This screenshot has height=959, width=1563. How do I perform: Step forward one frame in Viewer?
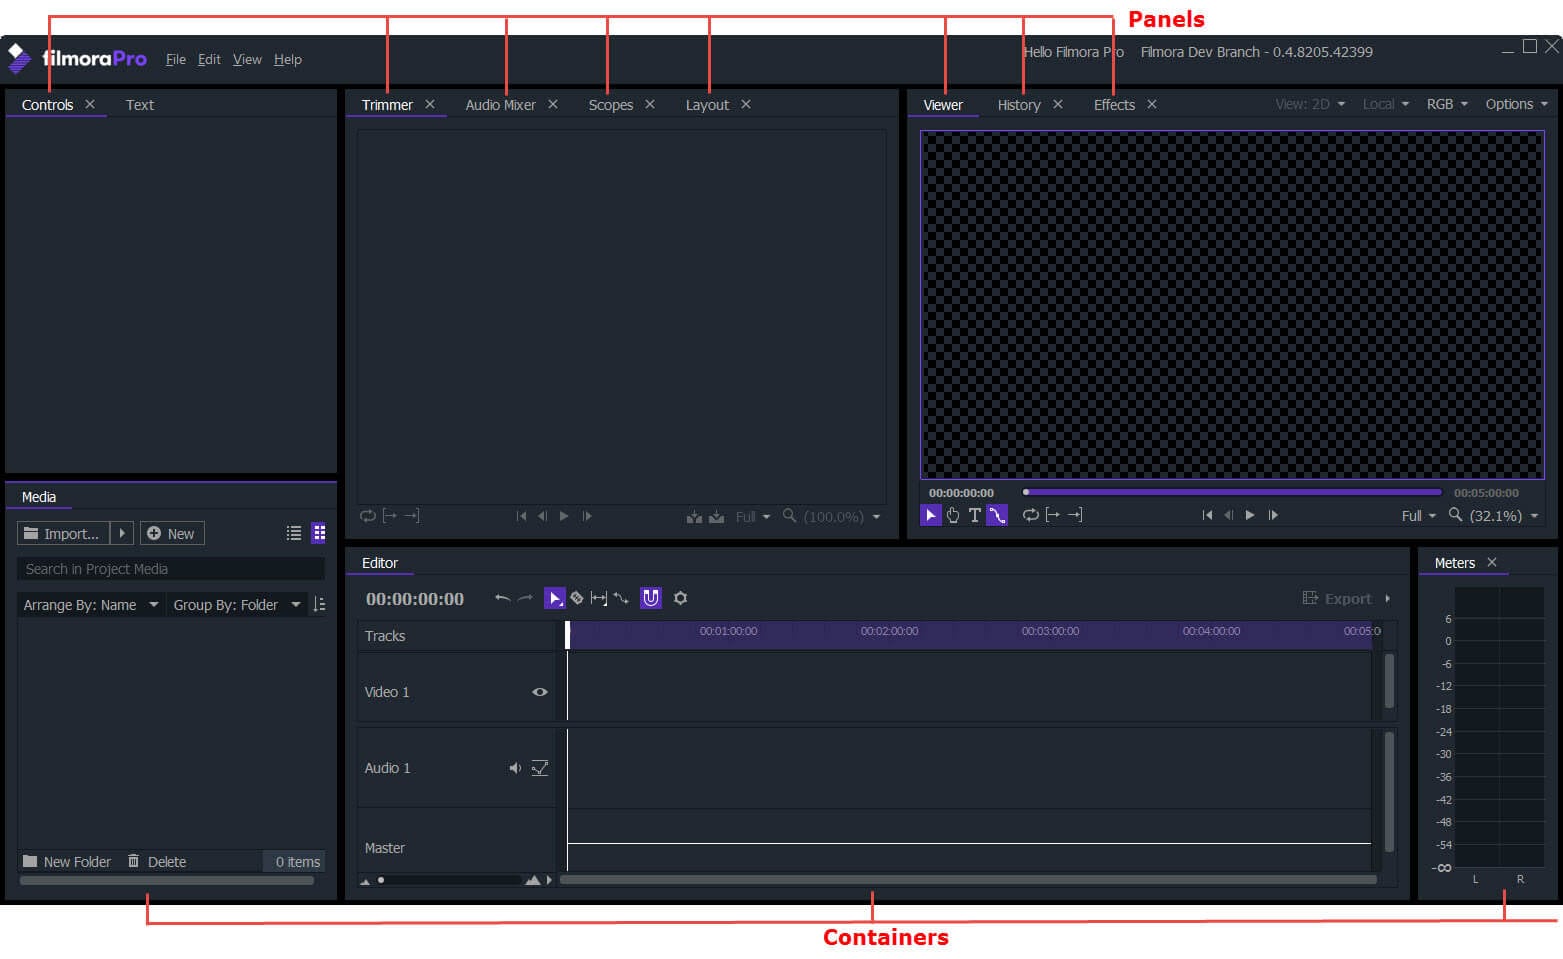tap(1272, 515)
